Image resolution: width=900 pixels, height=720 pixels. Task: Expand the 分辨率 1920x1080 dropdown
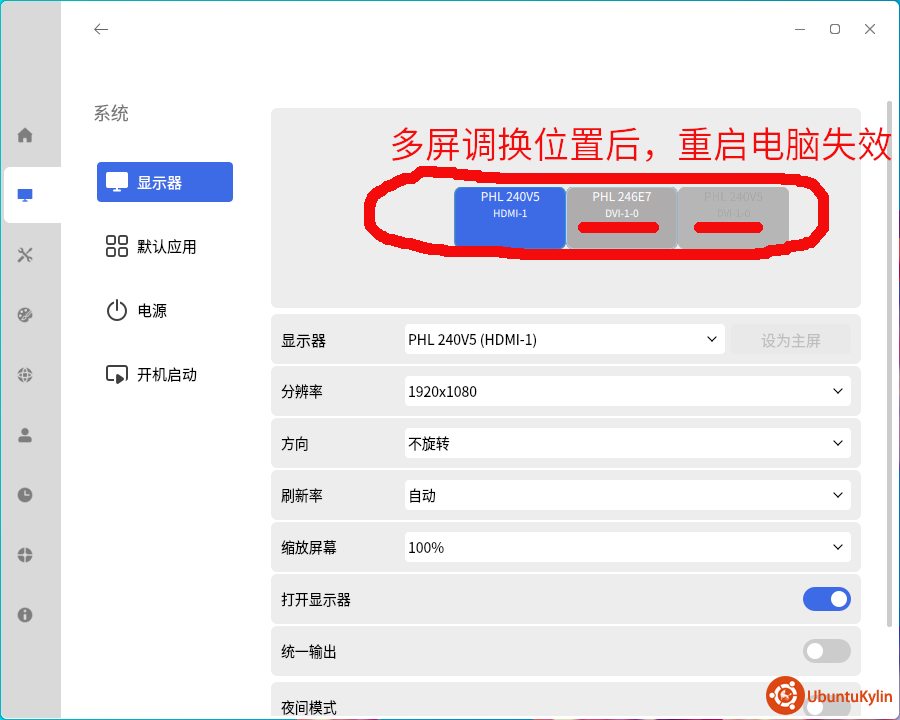pos(627,391)
